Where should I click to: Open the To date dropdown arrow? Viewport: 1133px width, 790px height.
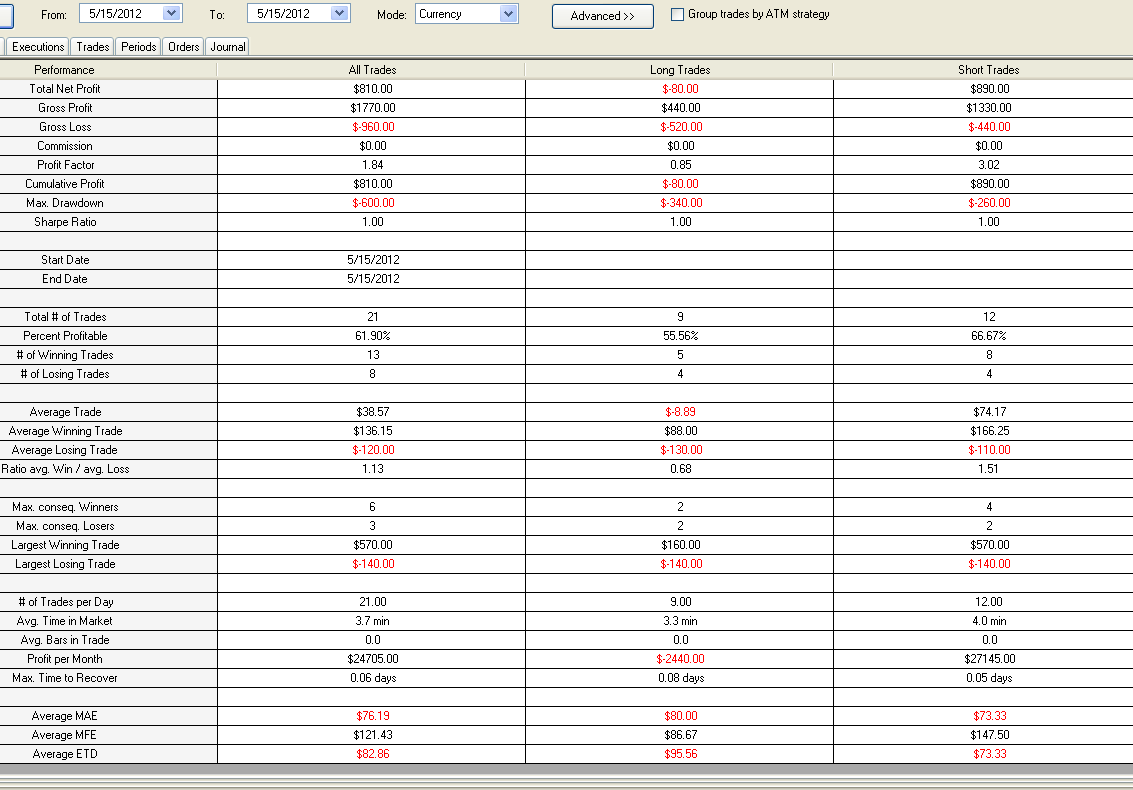pos(340,13)
